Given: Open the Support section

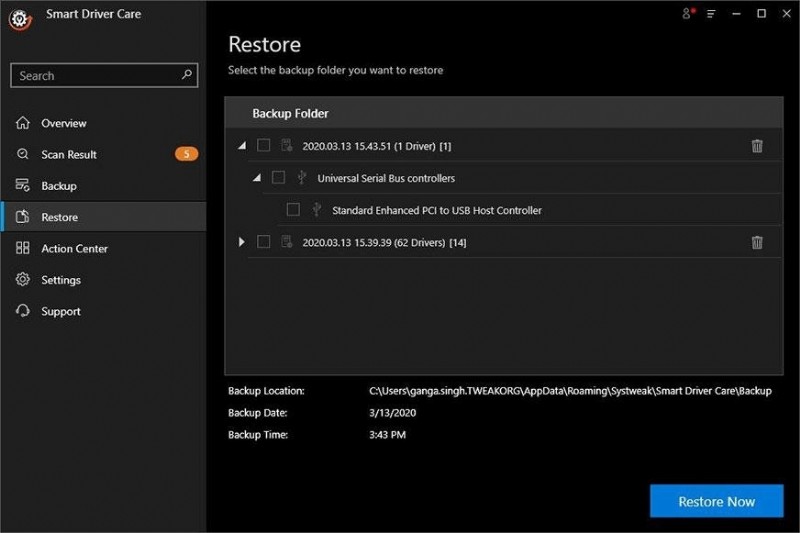Looking at the screenshot, I should (104, 311).
